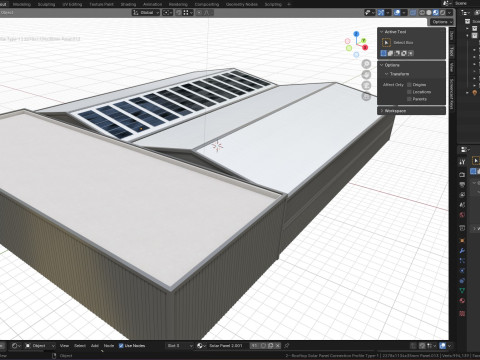The height and width of the screenshot is (360, 480).
Task: Click the red X axis gizmo ball
Action: [x=365, y=47]
